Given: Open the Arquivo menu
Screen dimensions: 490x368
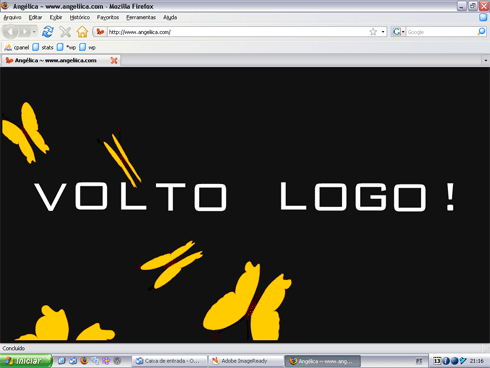Looking at the screenshot, I should tap(12, 17).
